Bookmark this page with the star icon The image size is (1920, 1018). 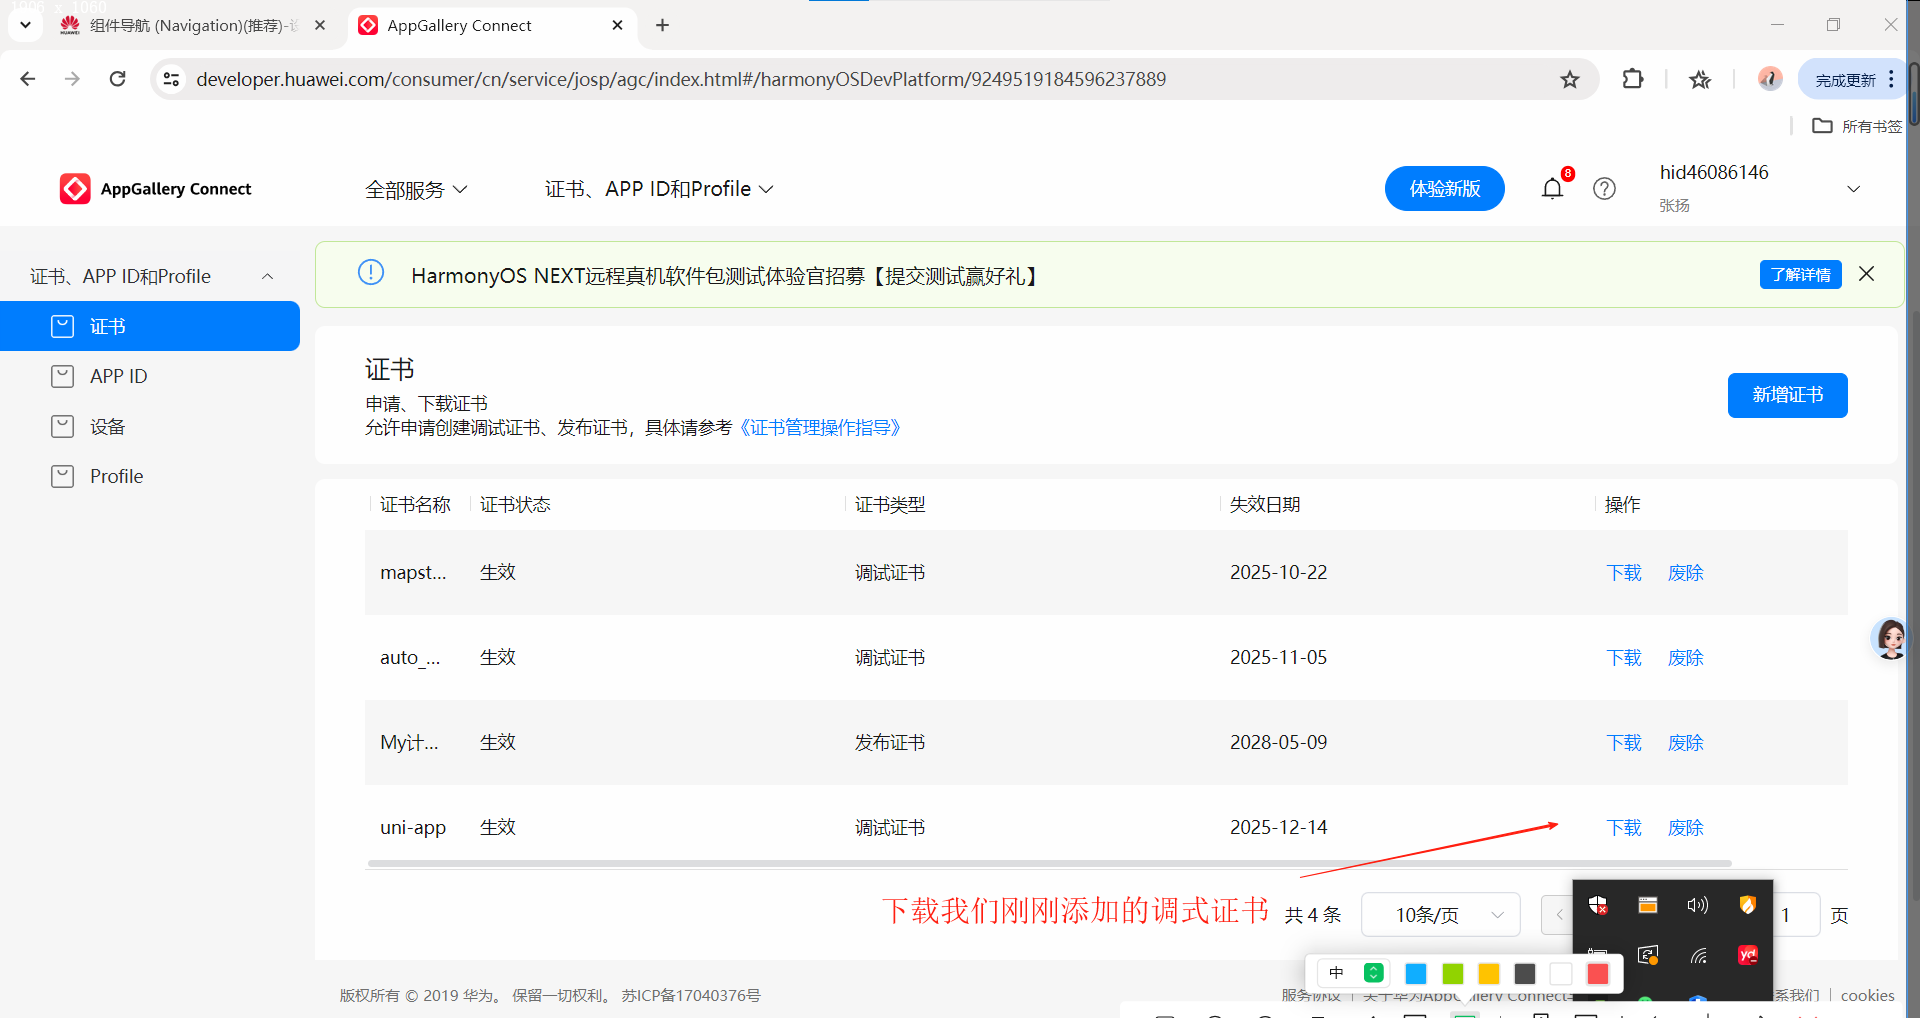tap(1570, 79)
